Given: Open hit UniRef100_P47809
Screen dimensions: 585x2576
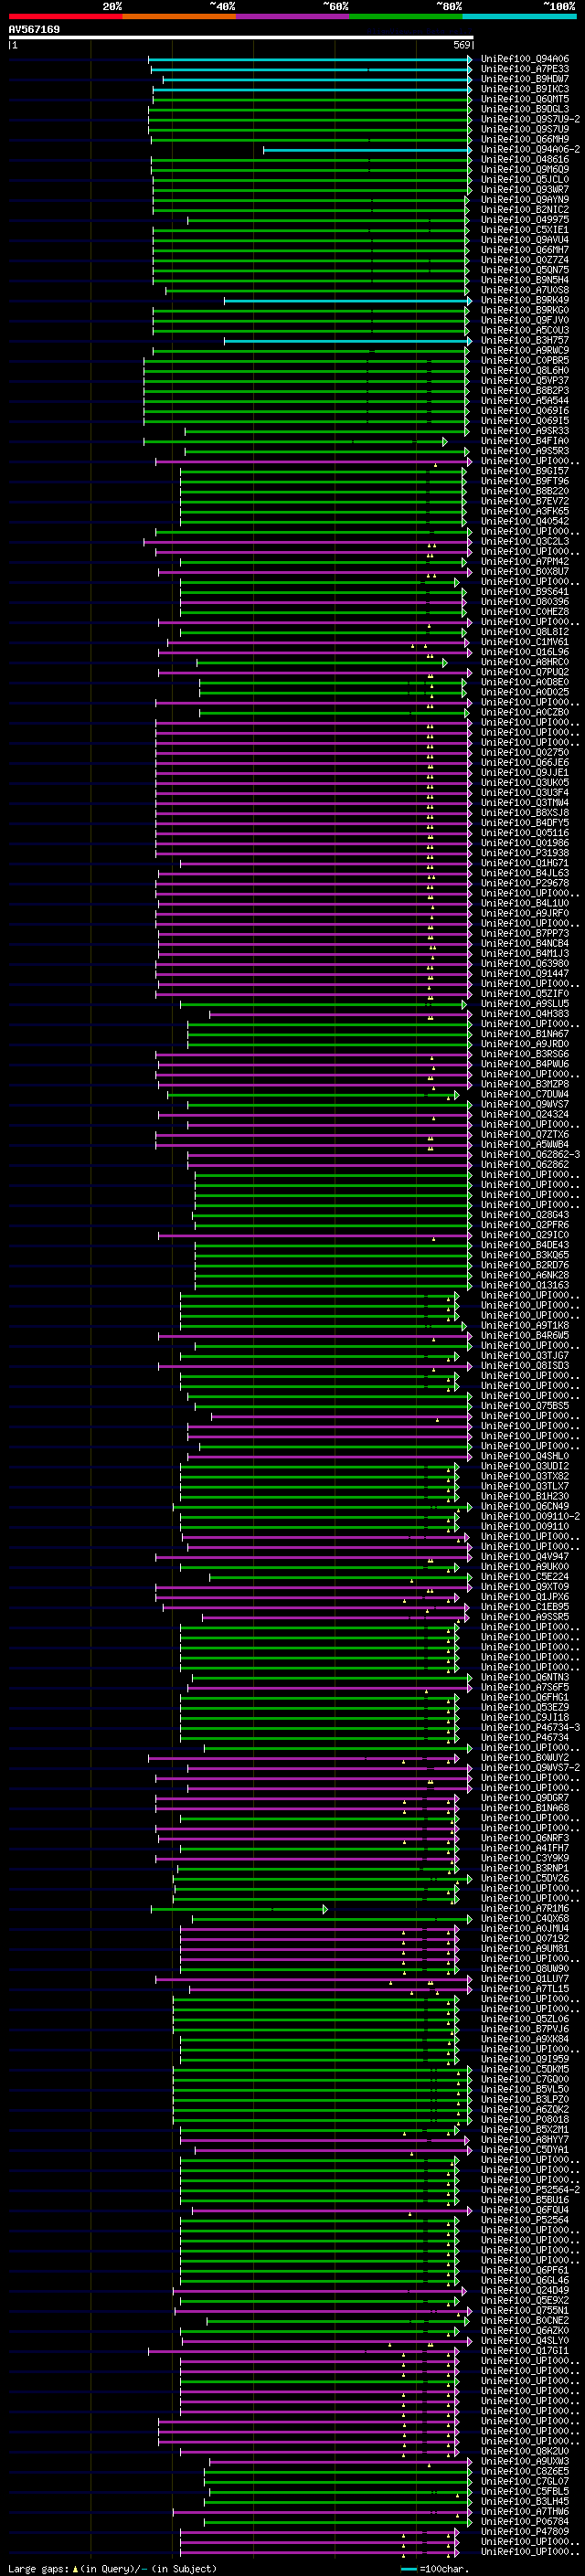Looking at the screenshot, I should [524, 2532].
